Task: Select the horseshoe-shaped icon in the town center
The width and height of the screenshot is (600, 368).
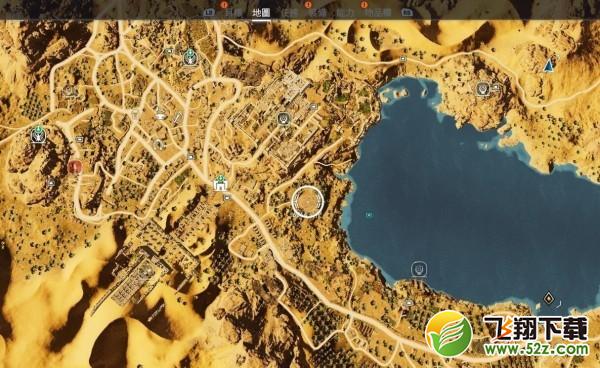Action: point(159,145)
